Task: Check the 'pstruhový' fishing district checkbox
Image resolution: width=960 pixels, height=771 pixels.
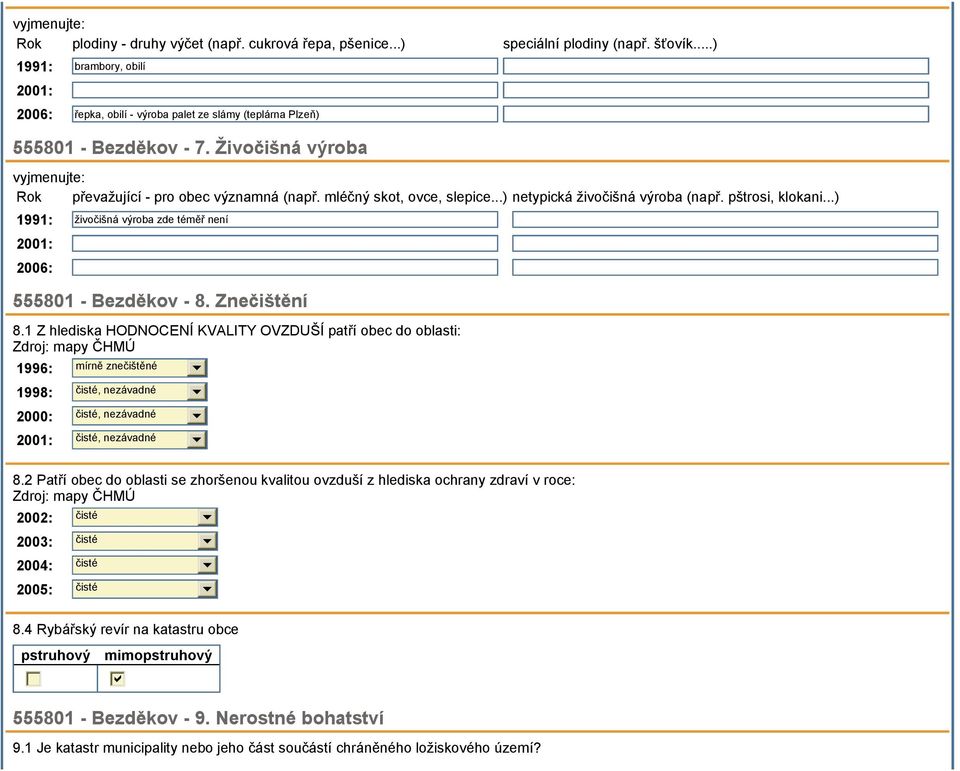Action: click(33, 679)
